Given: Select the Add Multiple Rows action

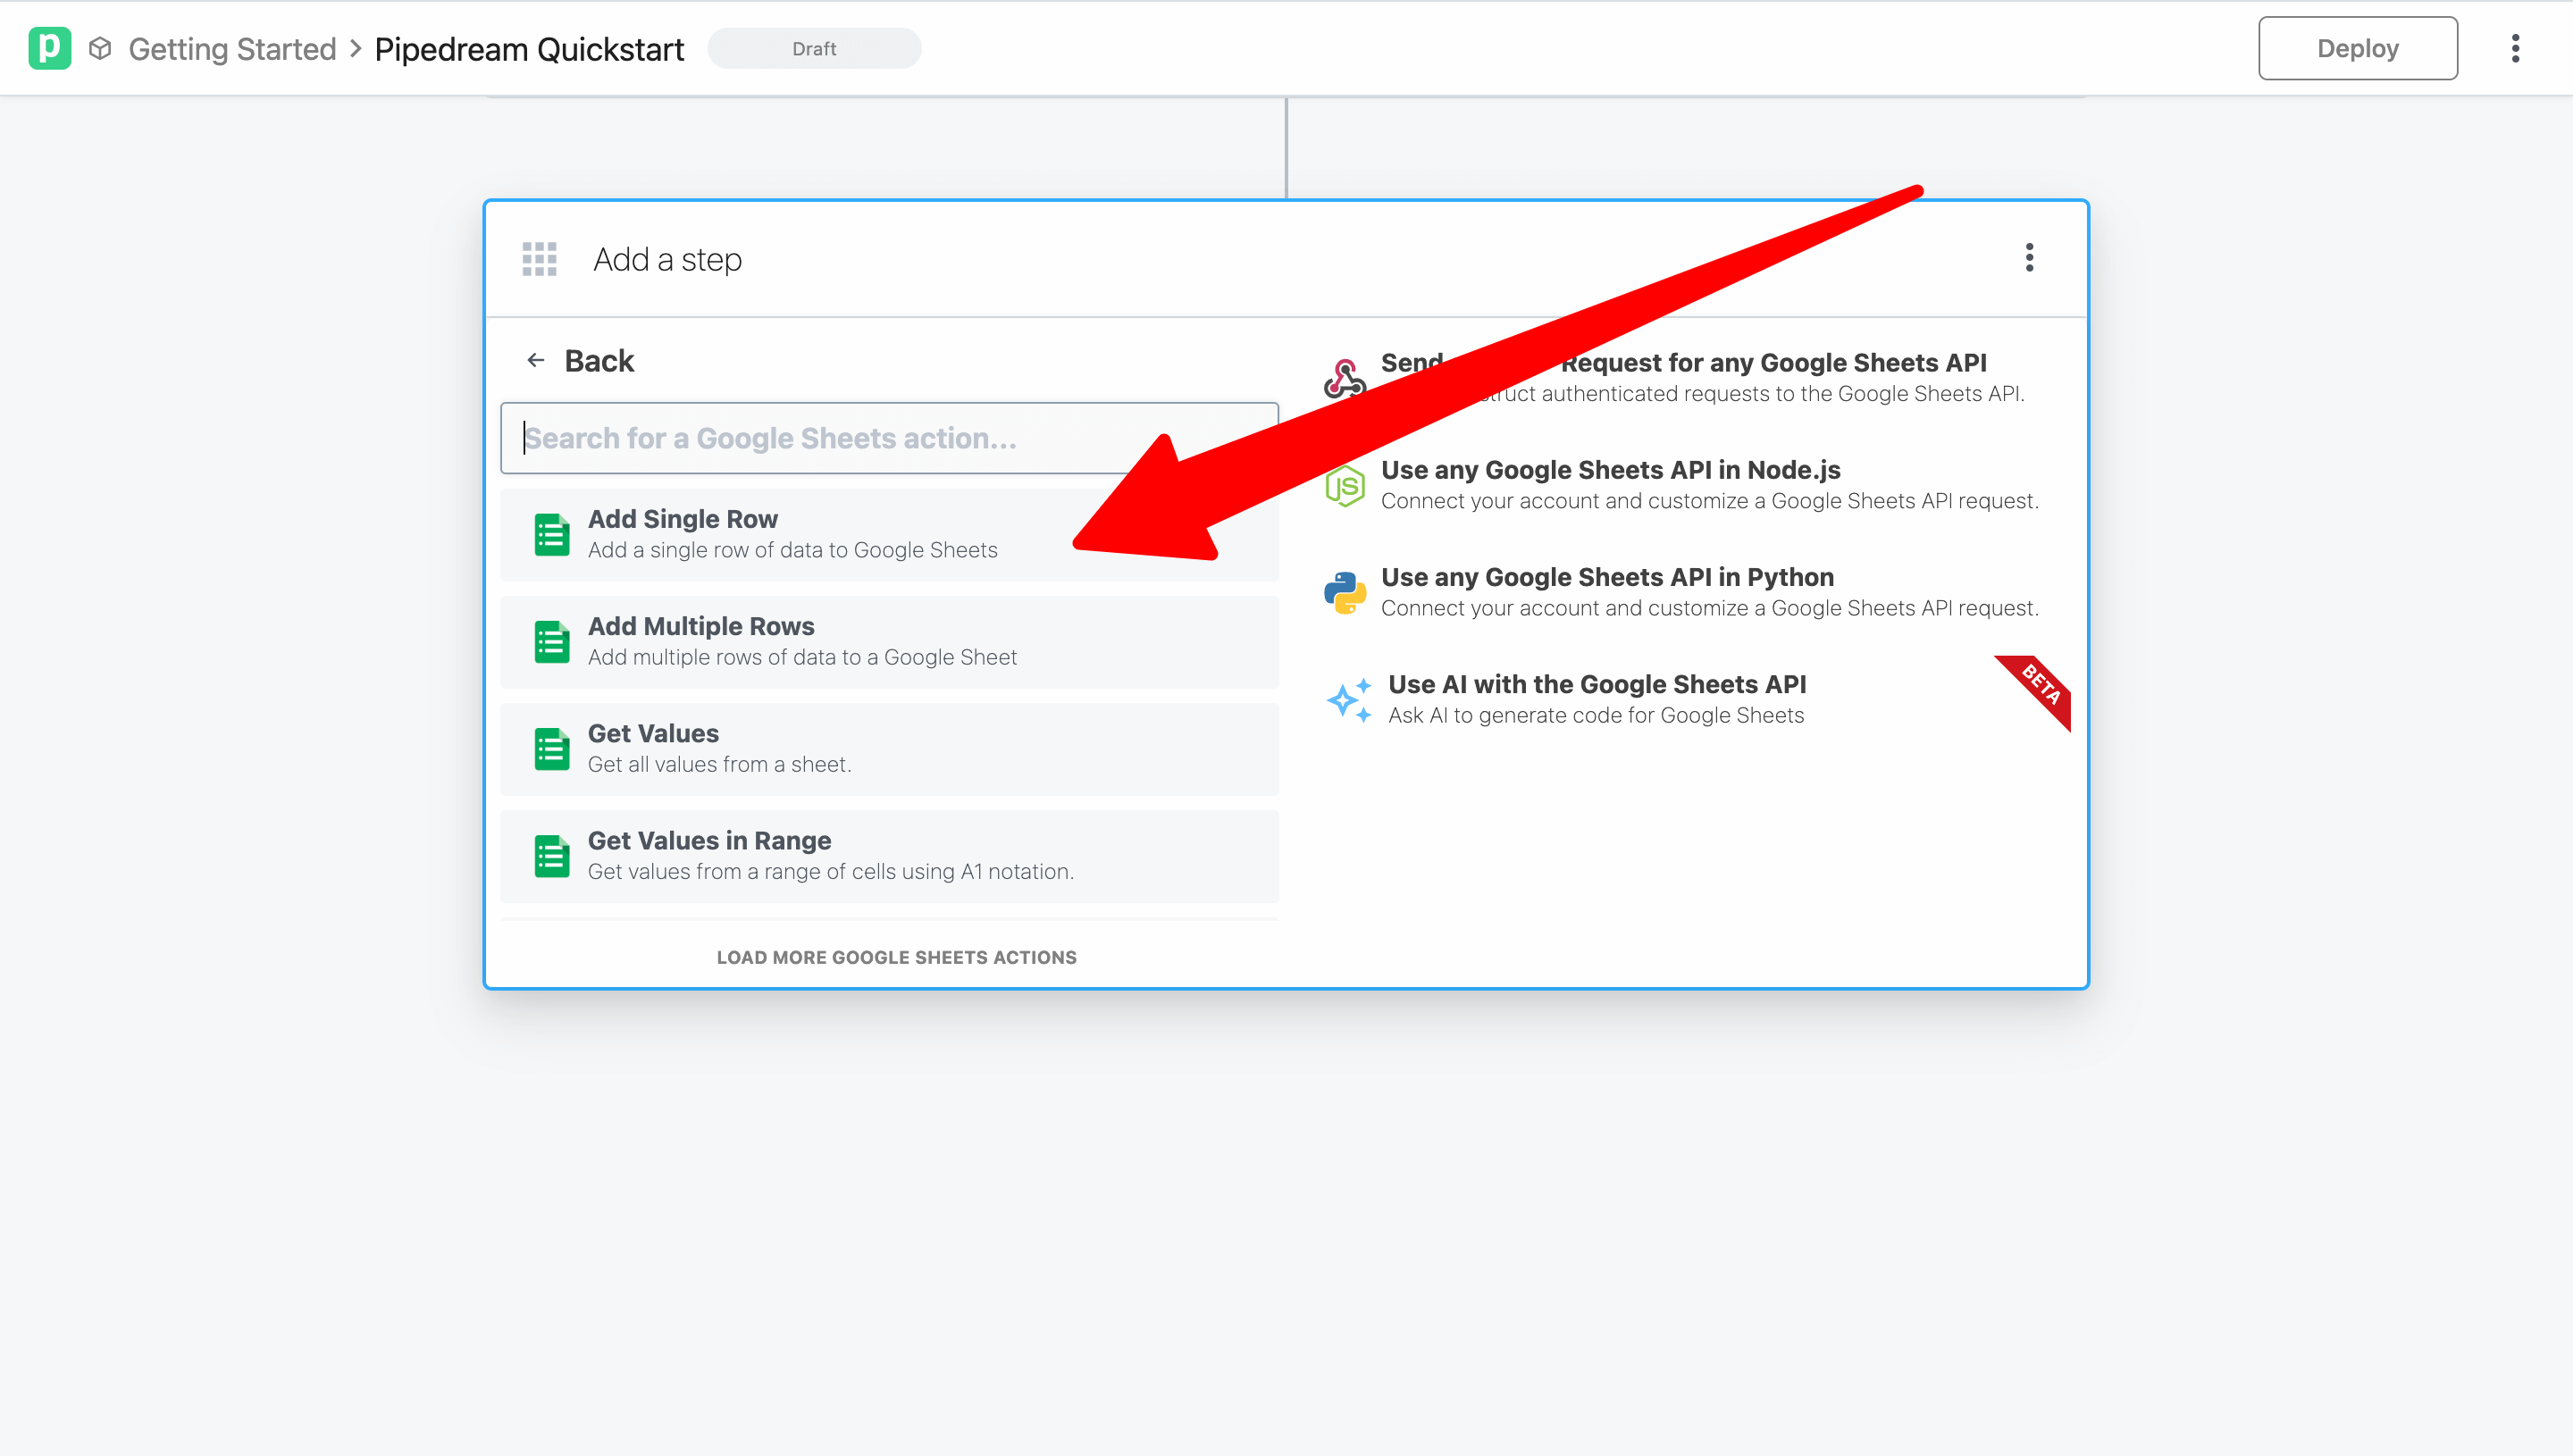Looking at the screenshot, I should [889, 641].
